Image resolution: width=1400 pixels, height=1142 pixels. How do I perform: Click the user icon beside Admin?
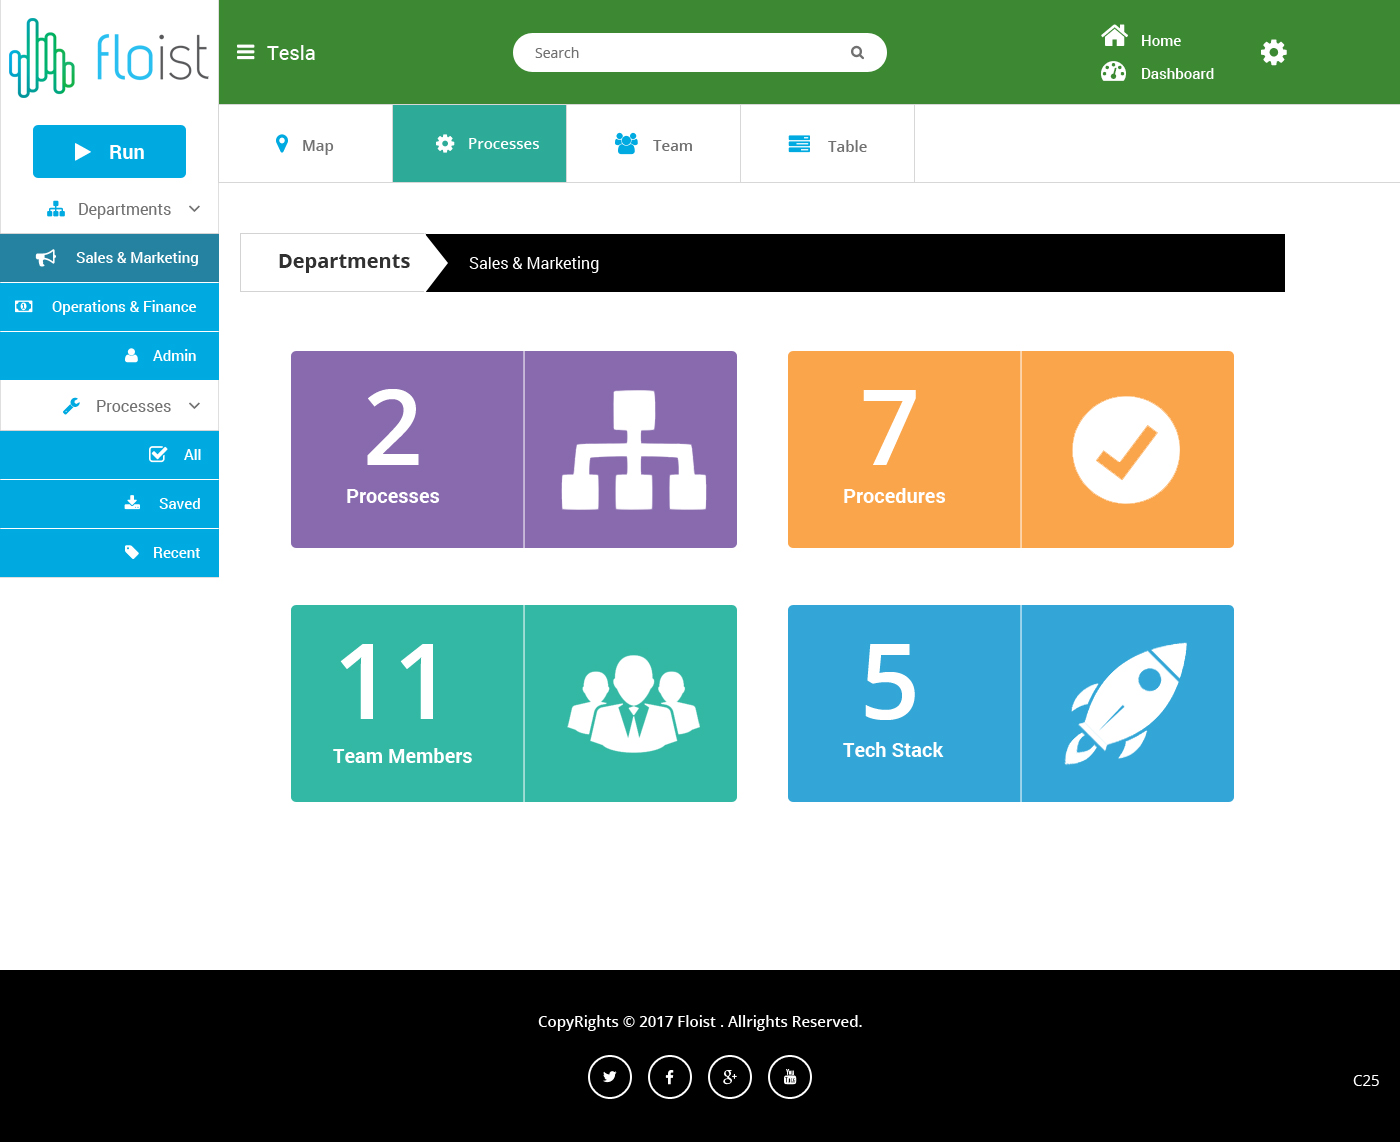pyautogui.click(x=131, y=355)
